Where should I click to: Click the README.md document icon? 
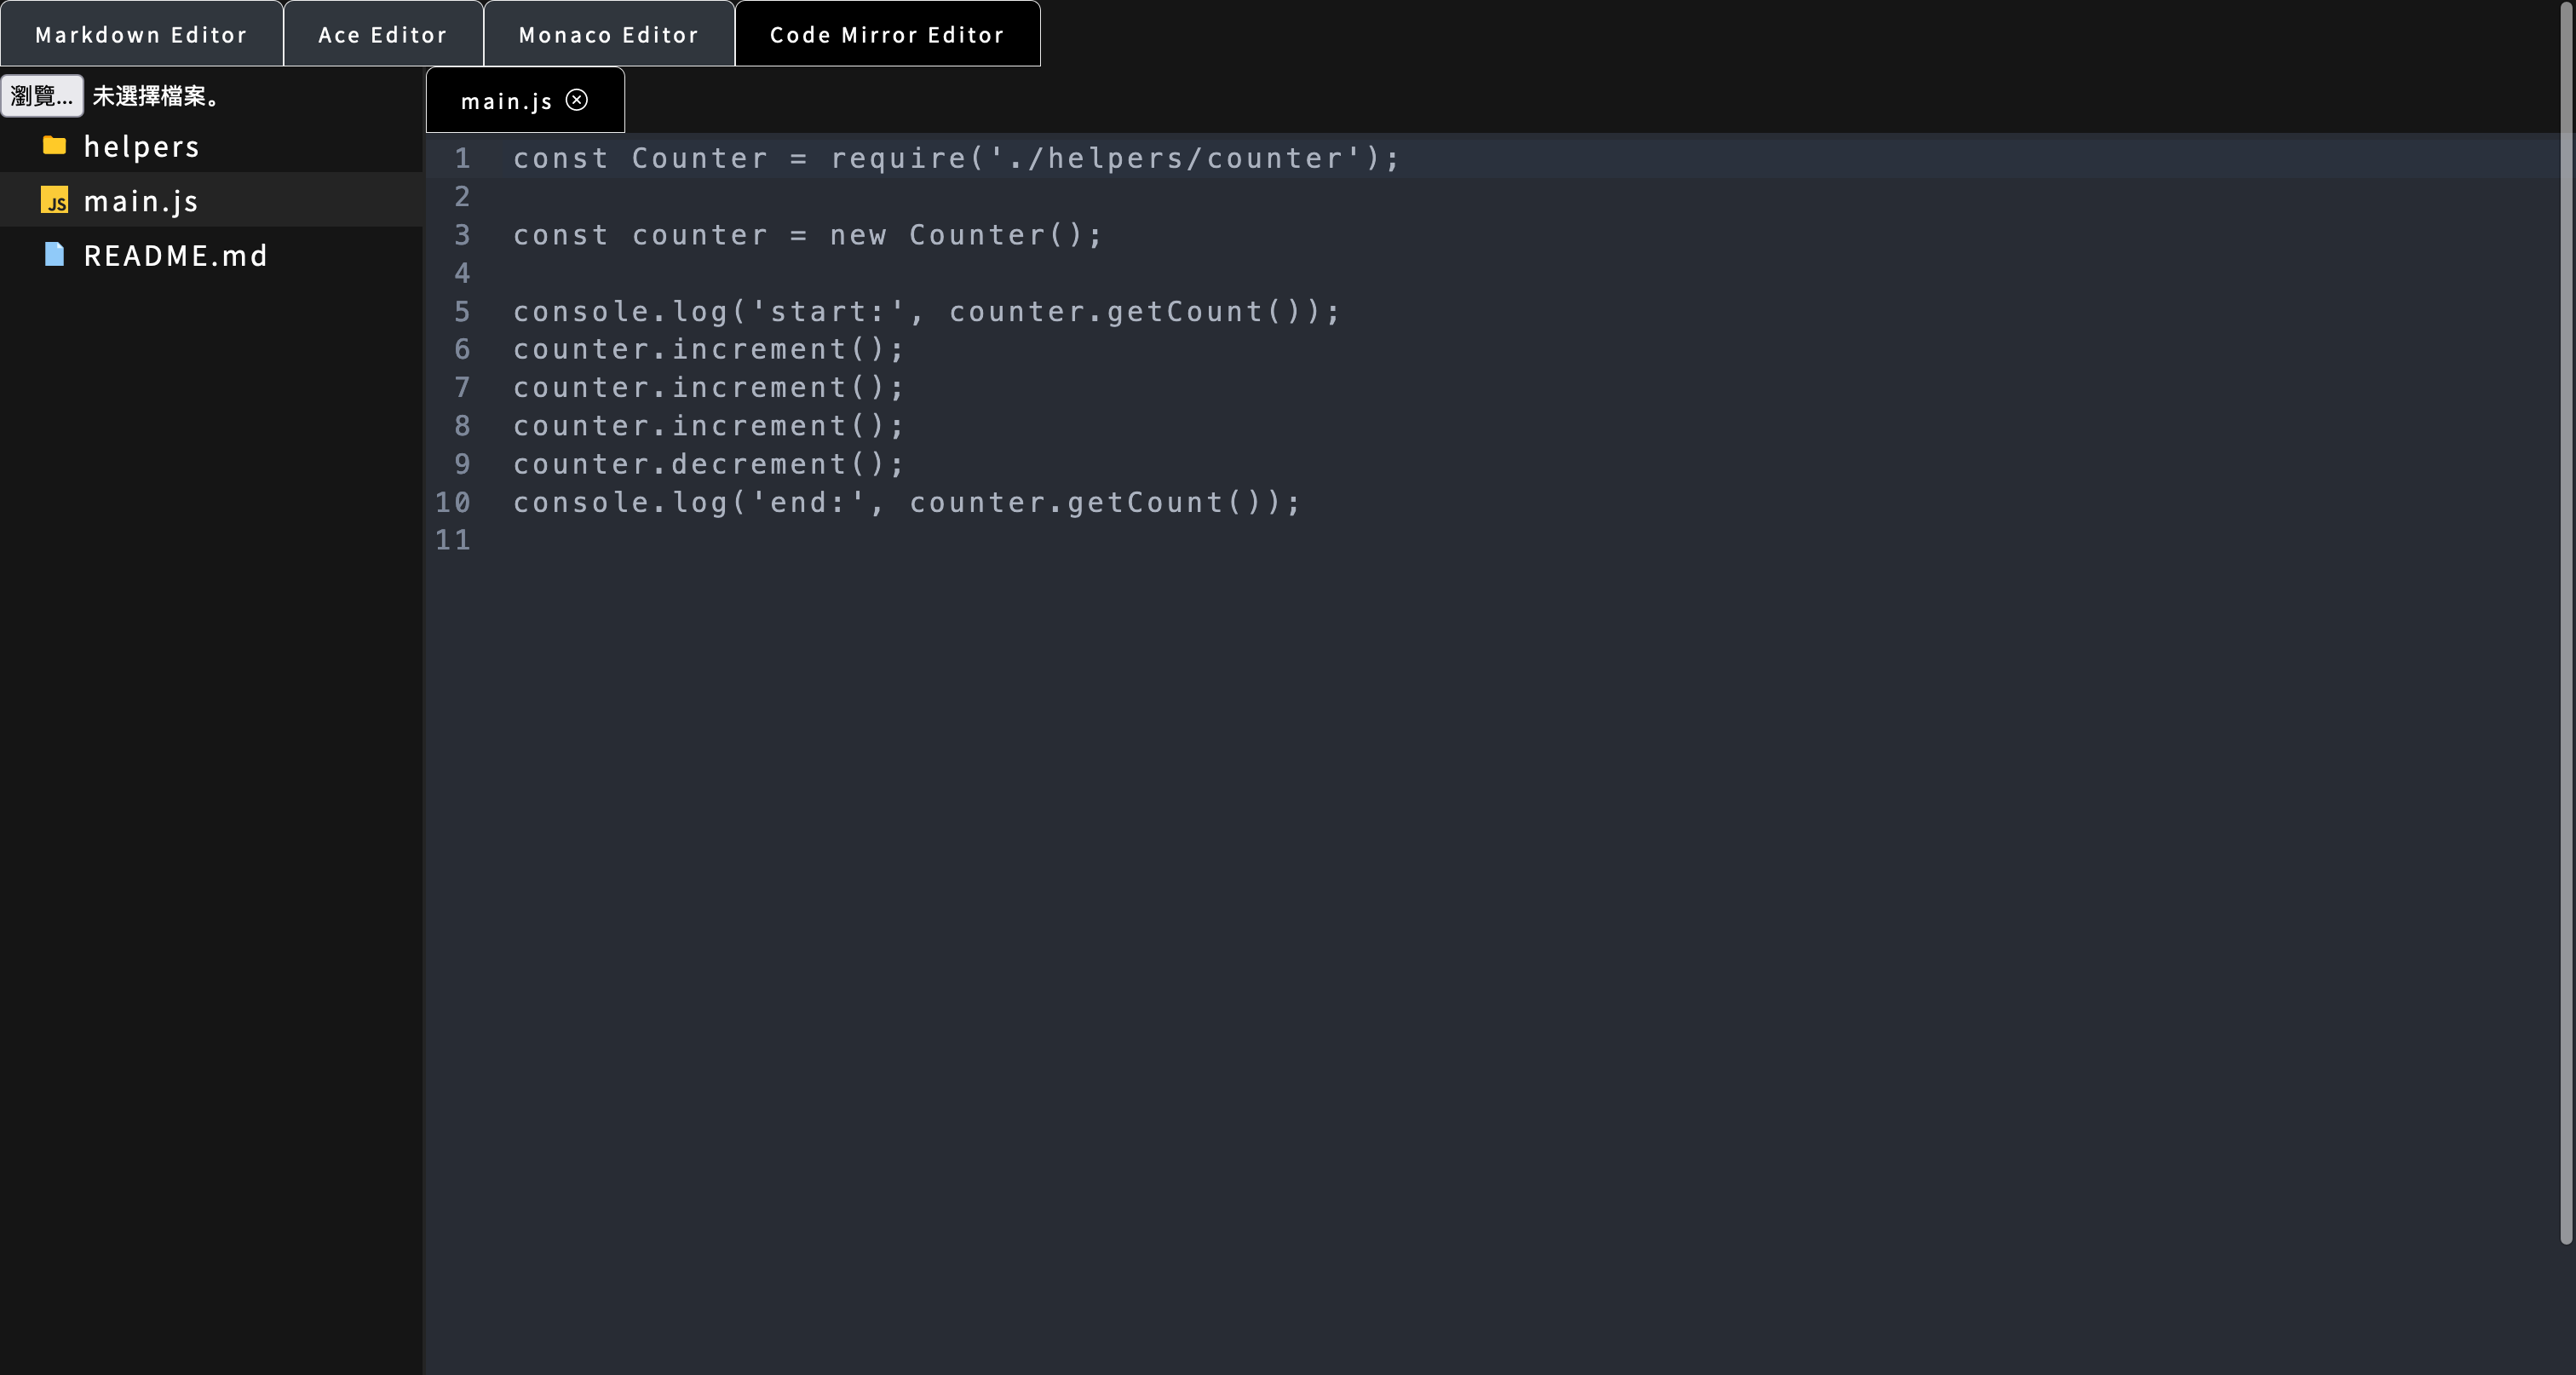click(54, 255)
